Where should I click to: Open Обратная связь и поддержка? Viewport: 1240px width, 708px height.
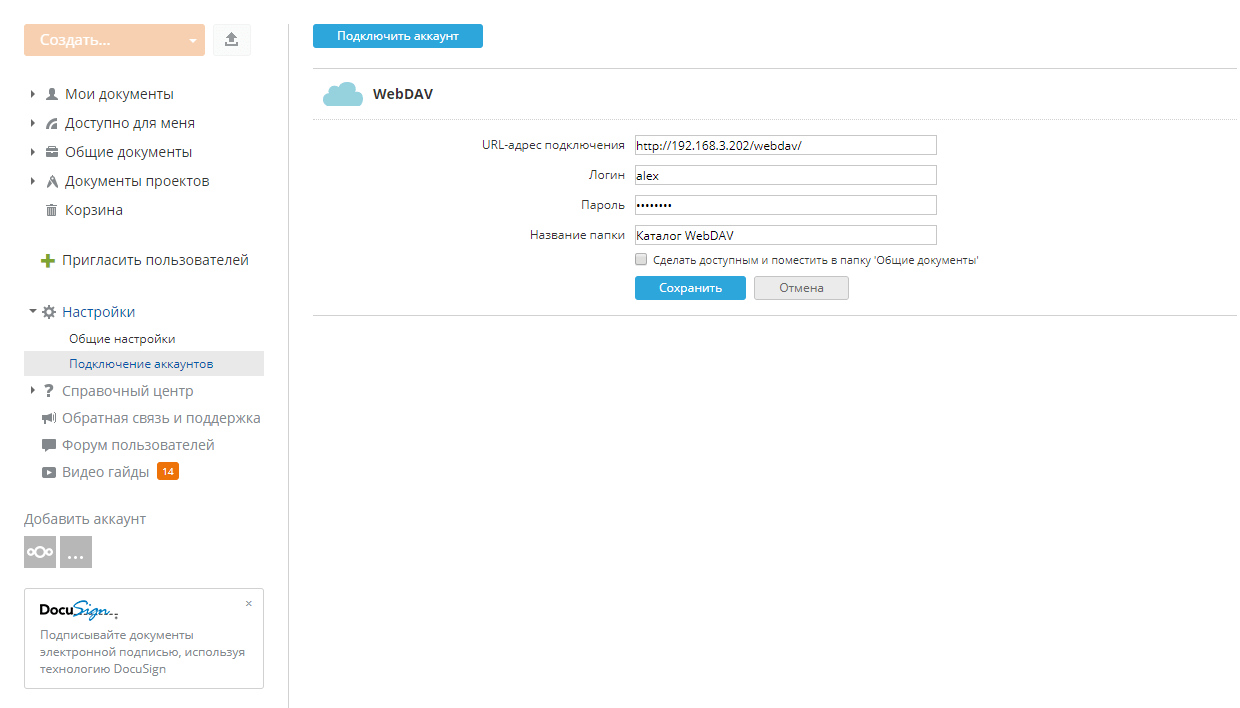(161, 418)
